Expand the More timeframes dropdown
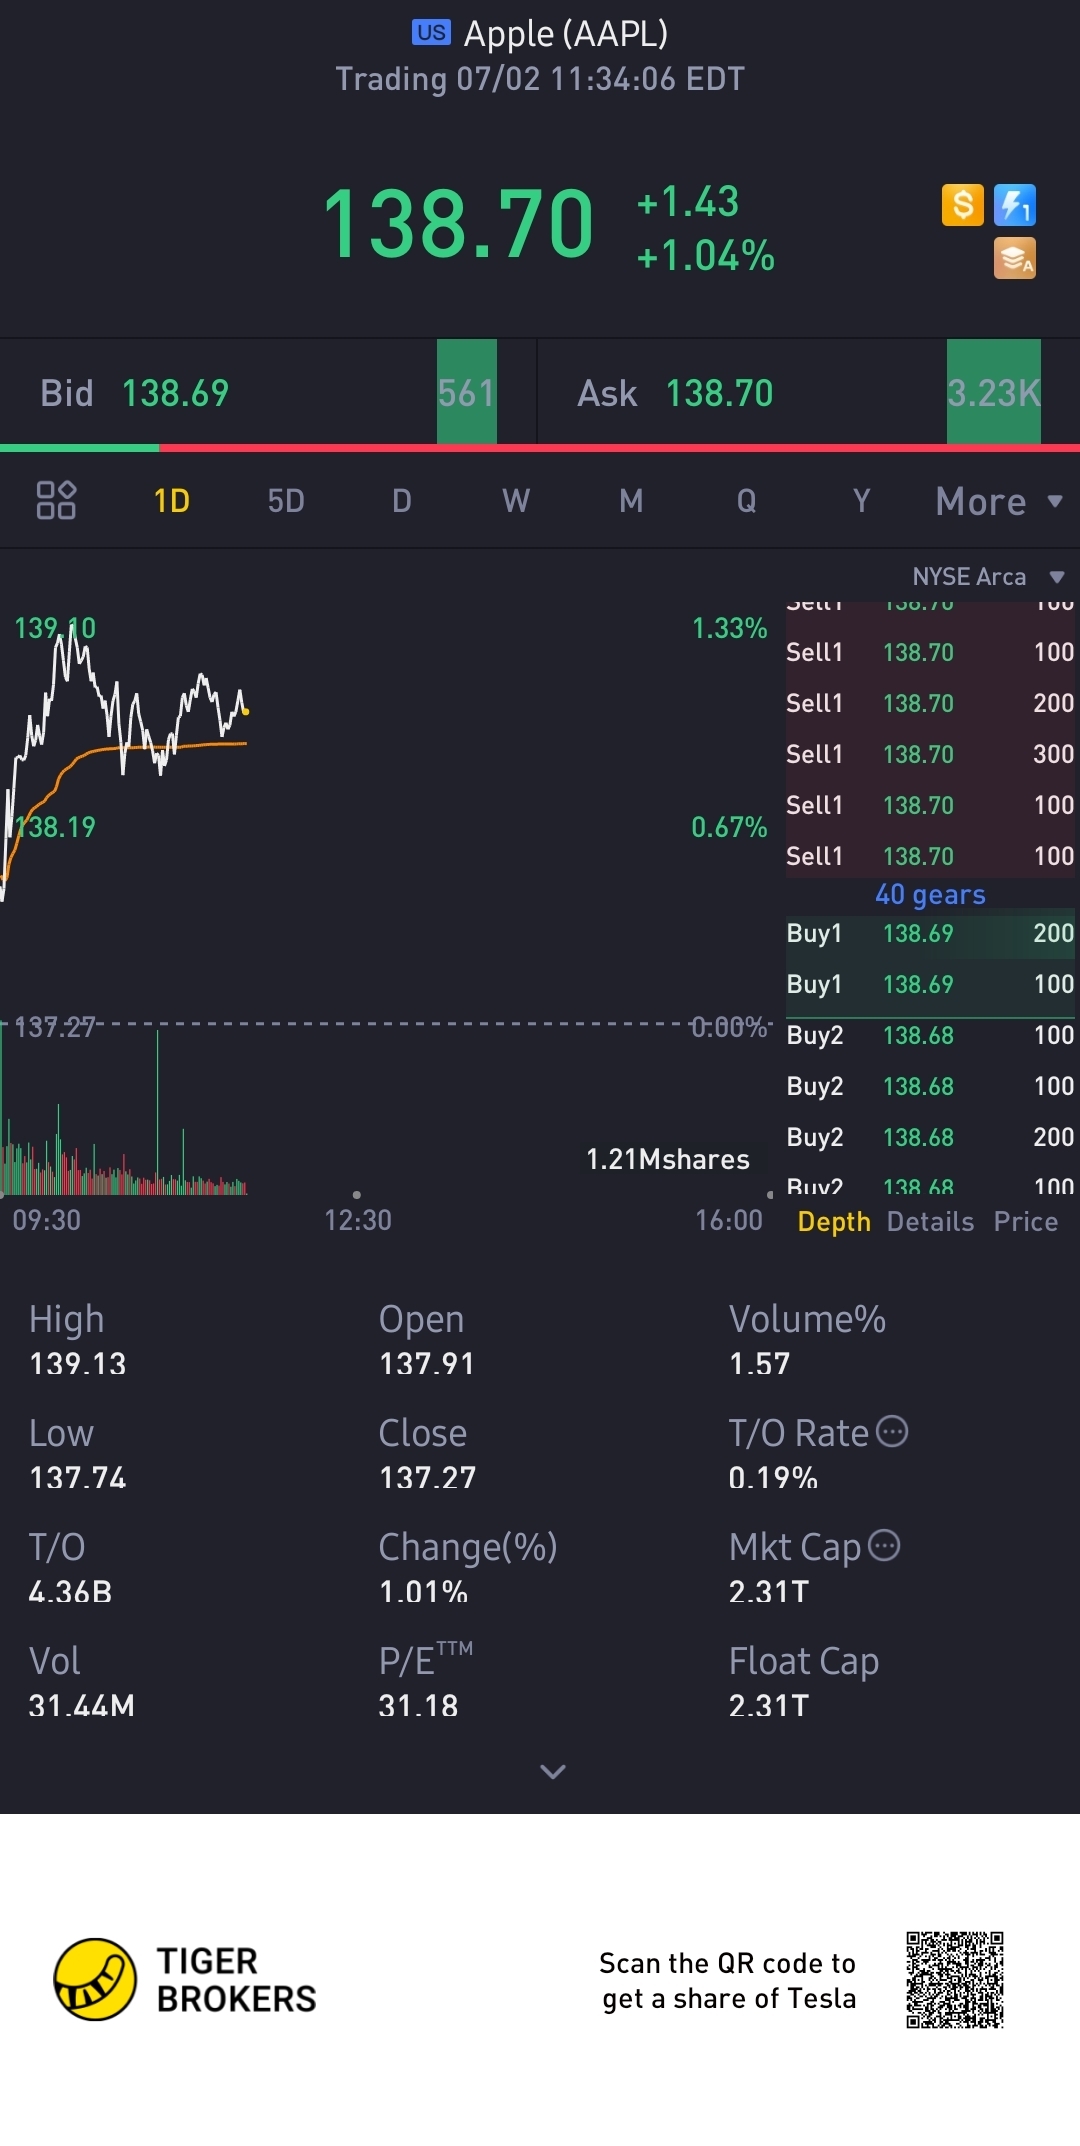The width and height of the screenshot is (1080, 2146). pyautogui.click(x=998, y=501)
